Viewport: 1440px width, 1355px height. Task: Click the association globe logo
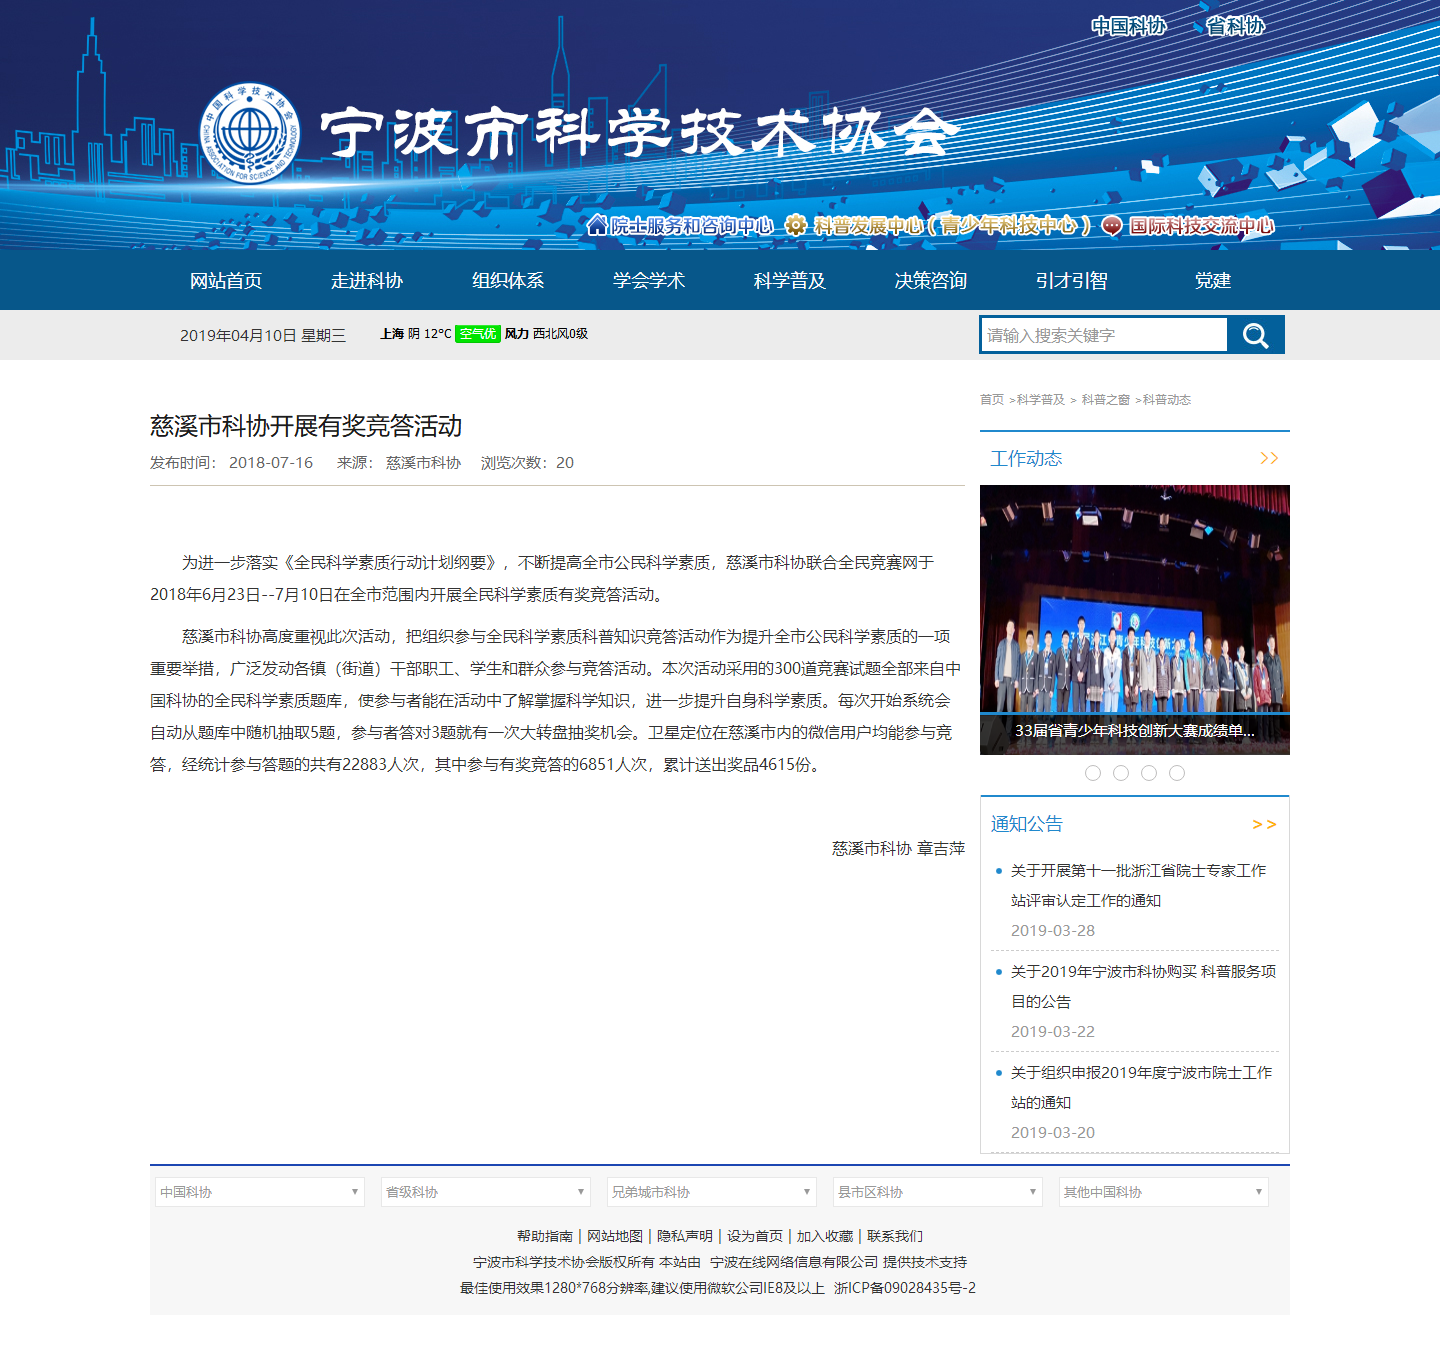(x=249, y=133)
